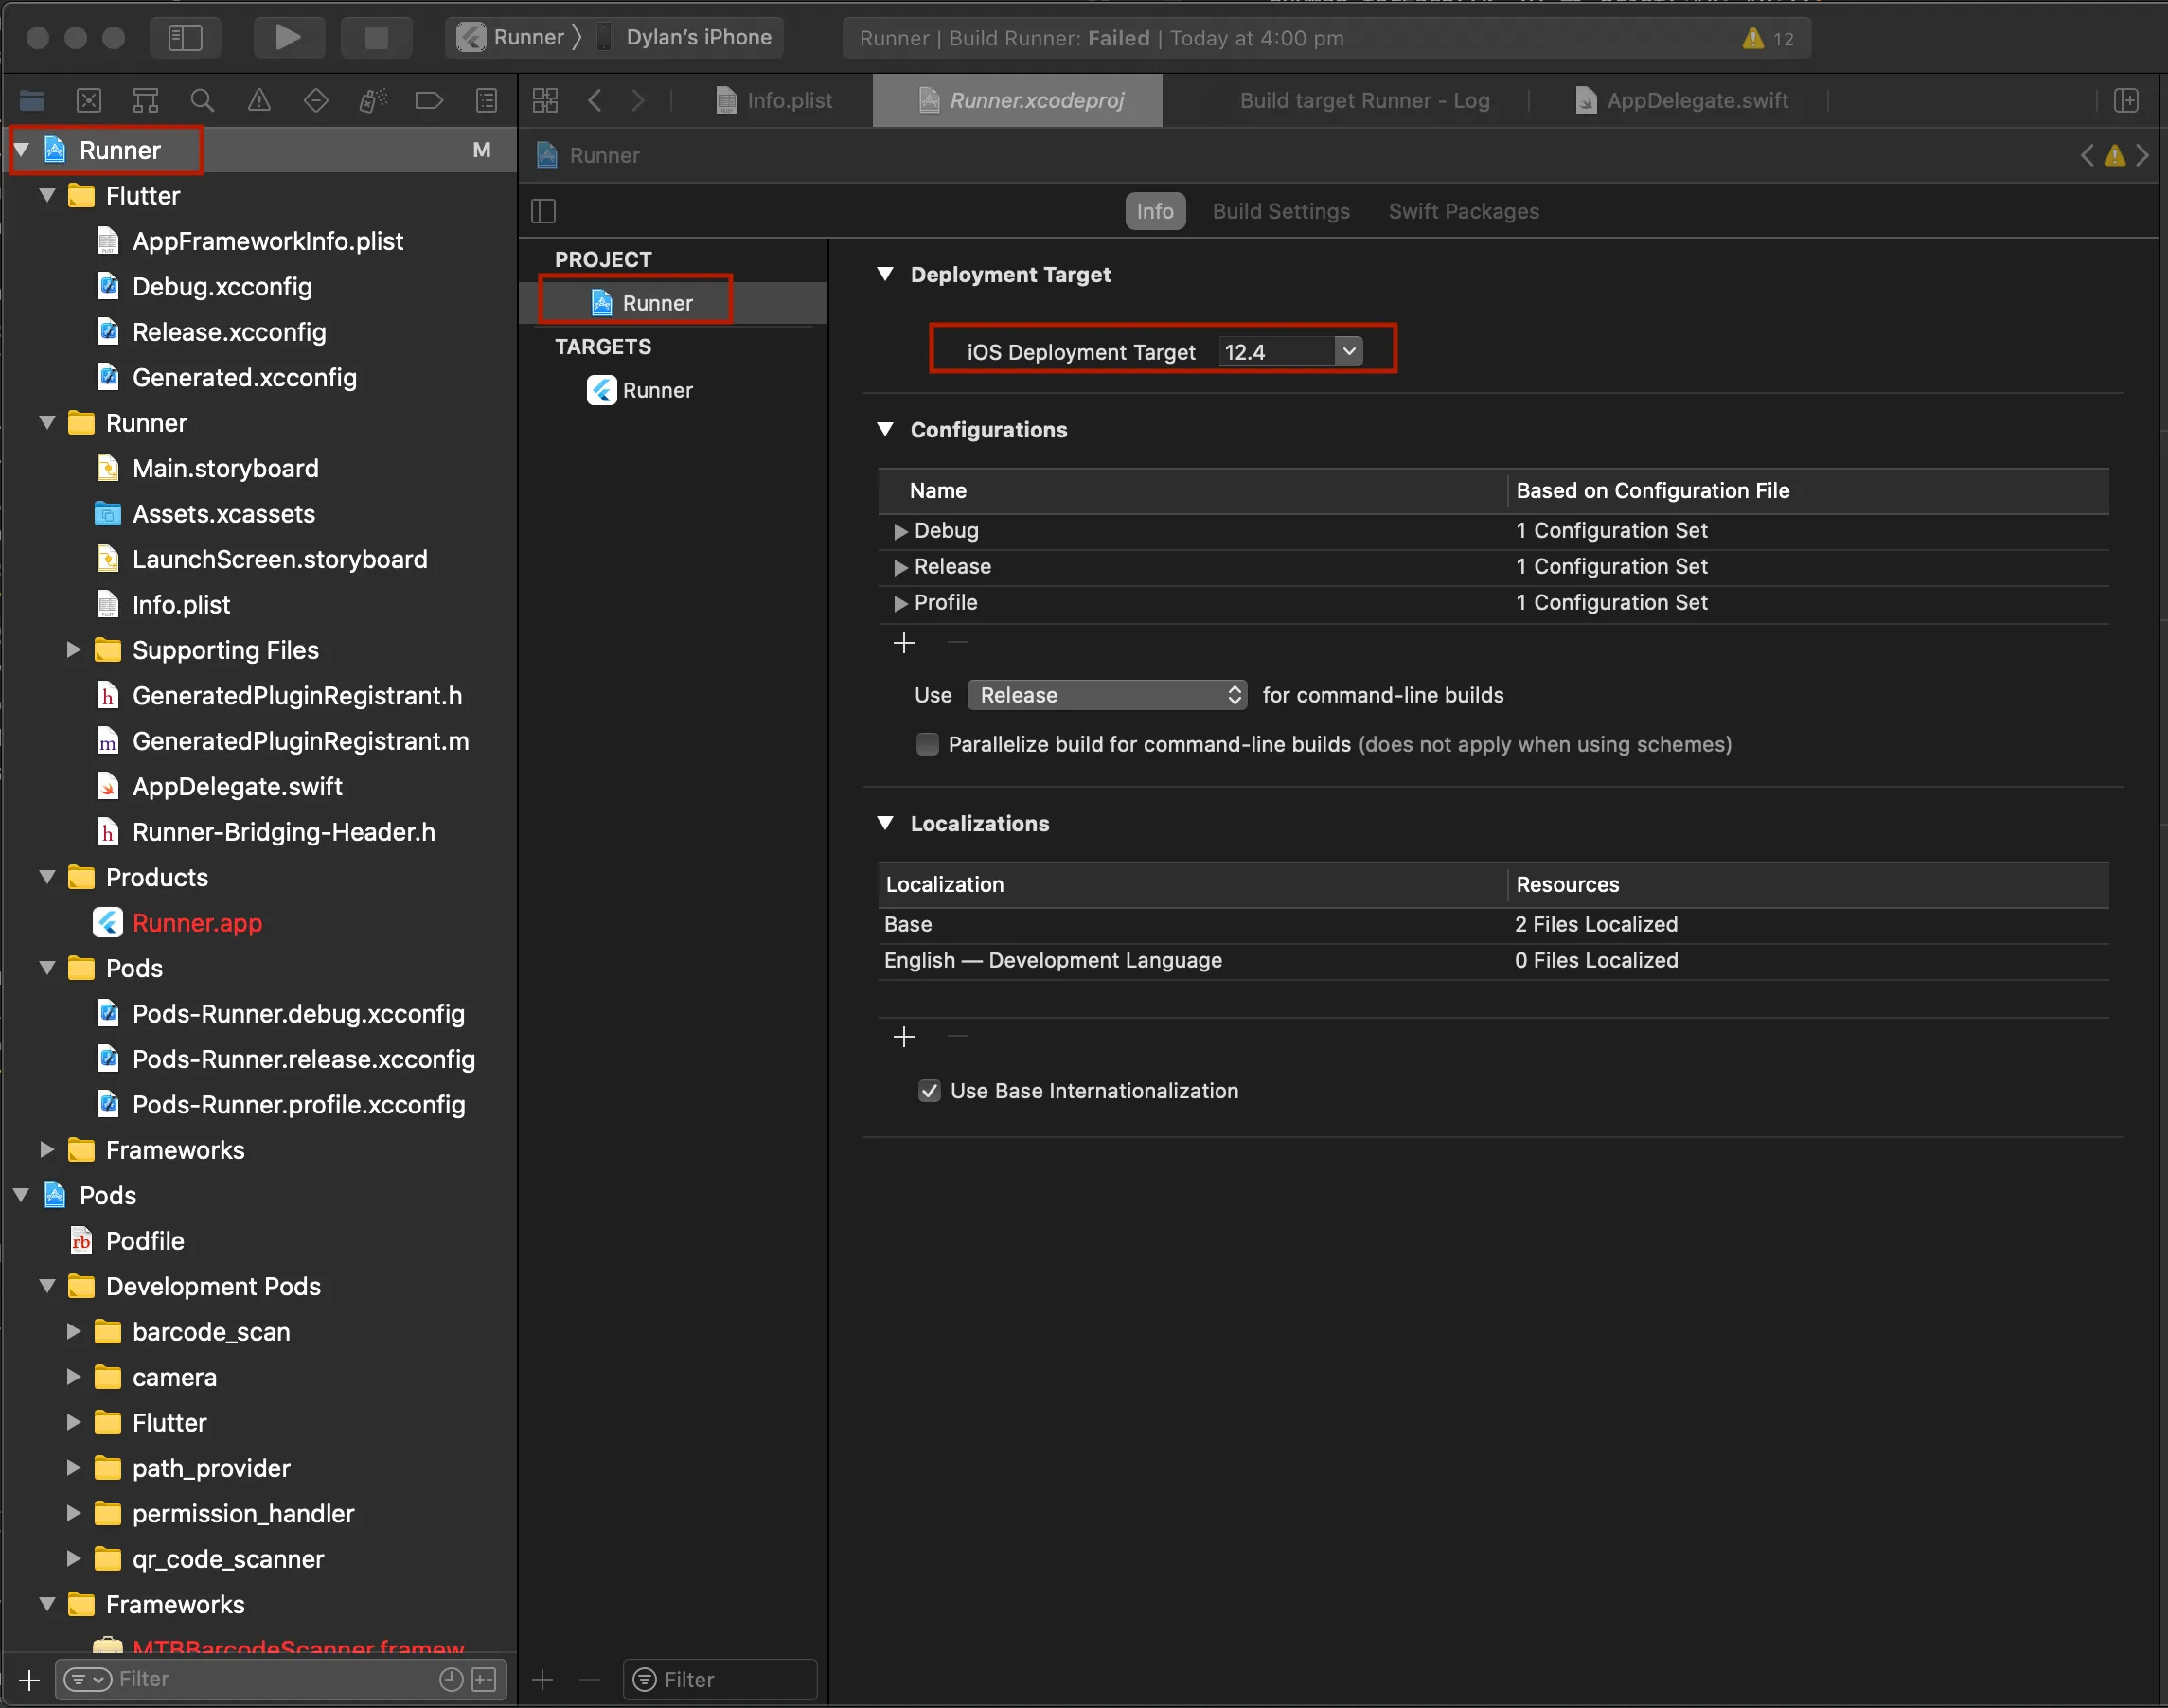Switch to Build target Runner - Log tab
Viewport: 2168px width, 1708px height.
[1364, 100]
